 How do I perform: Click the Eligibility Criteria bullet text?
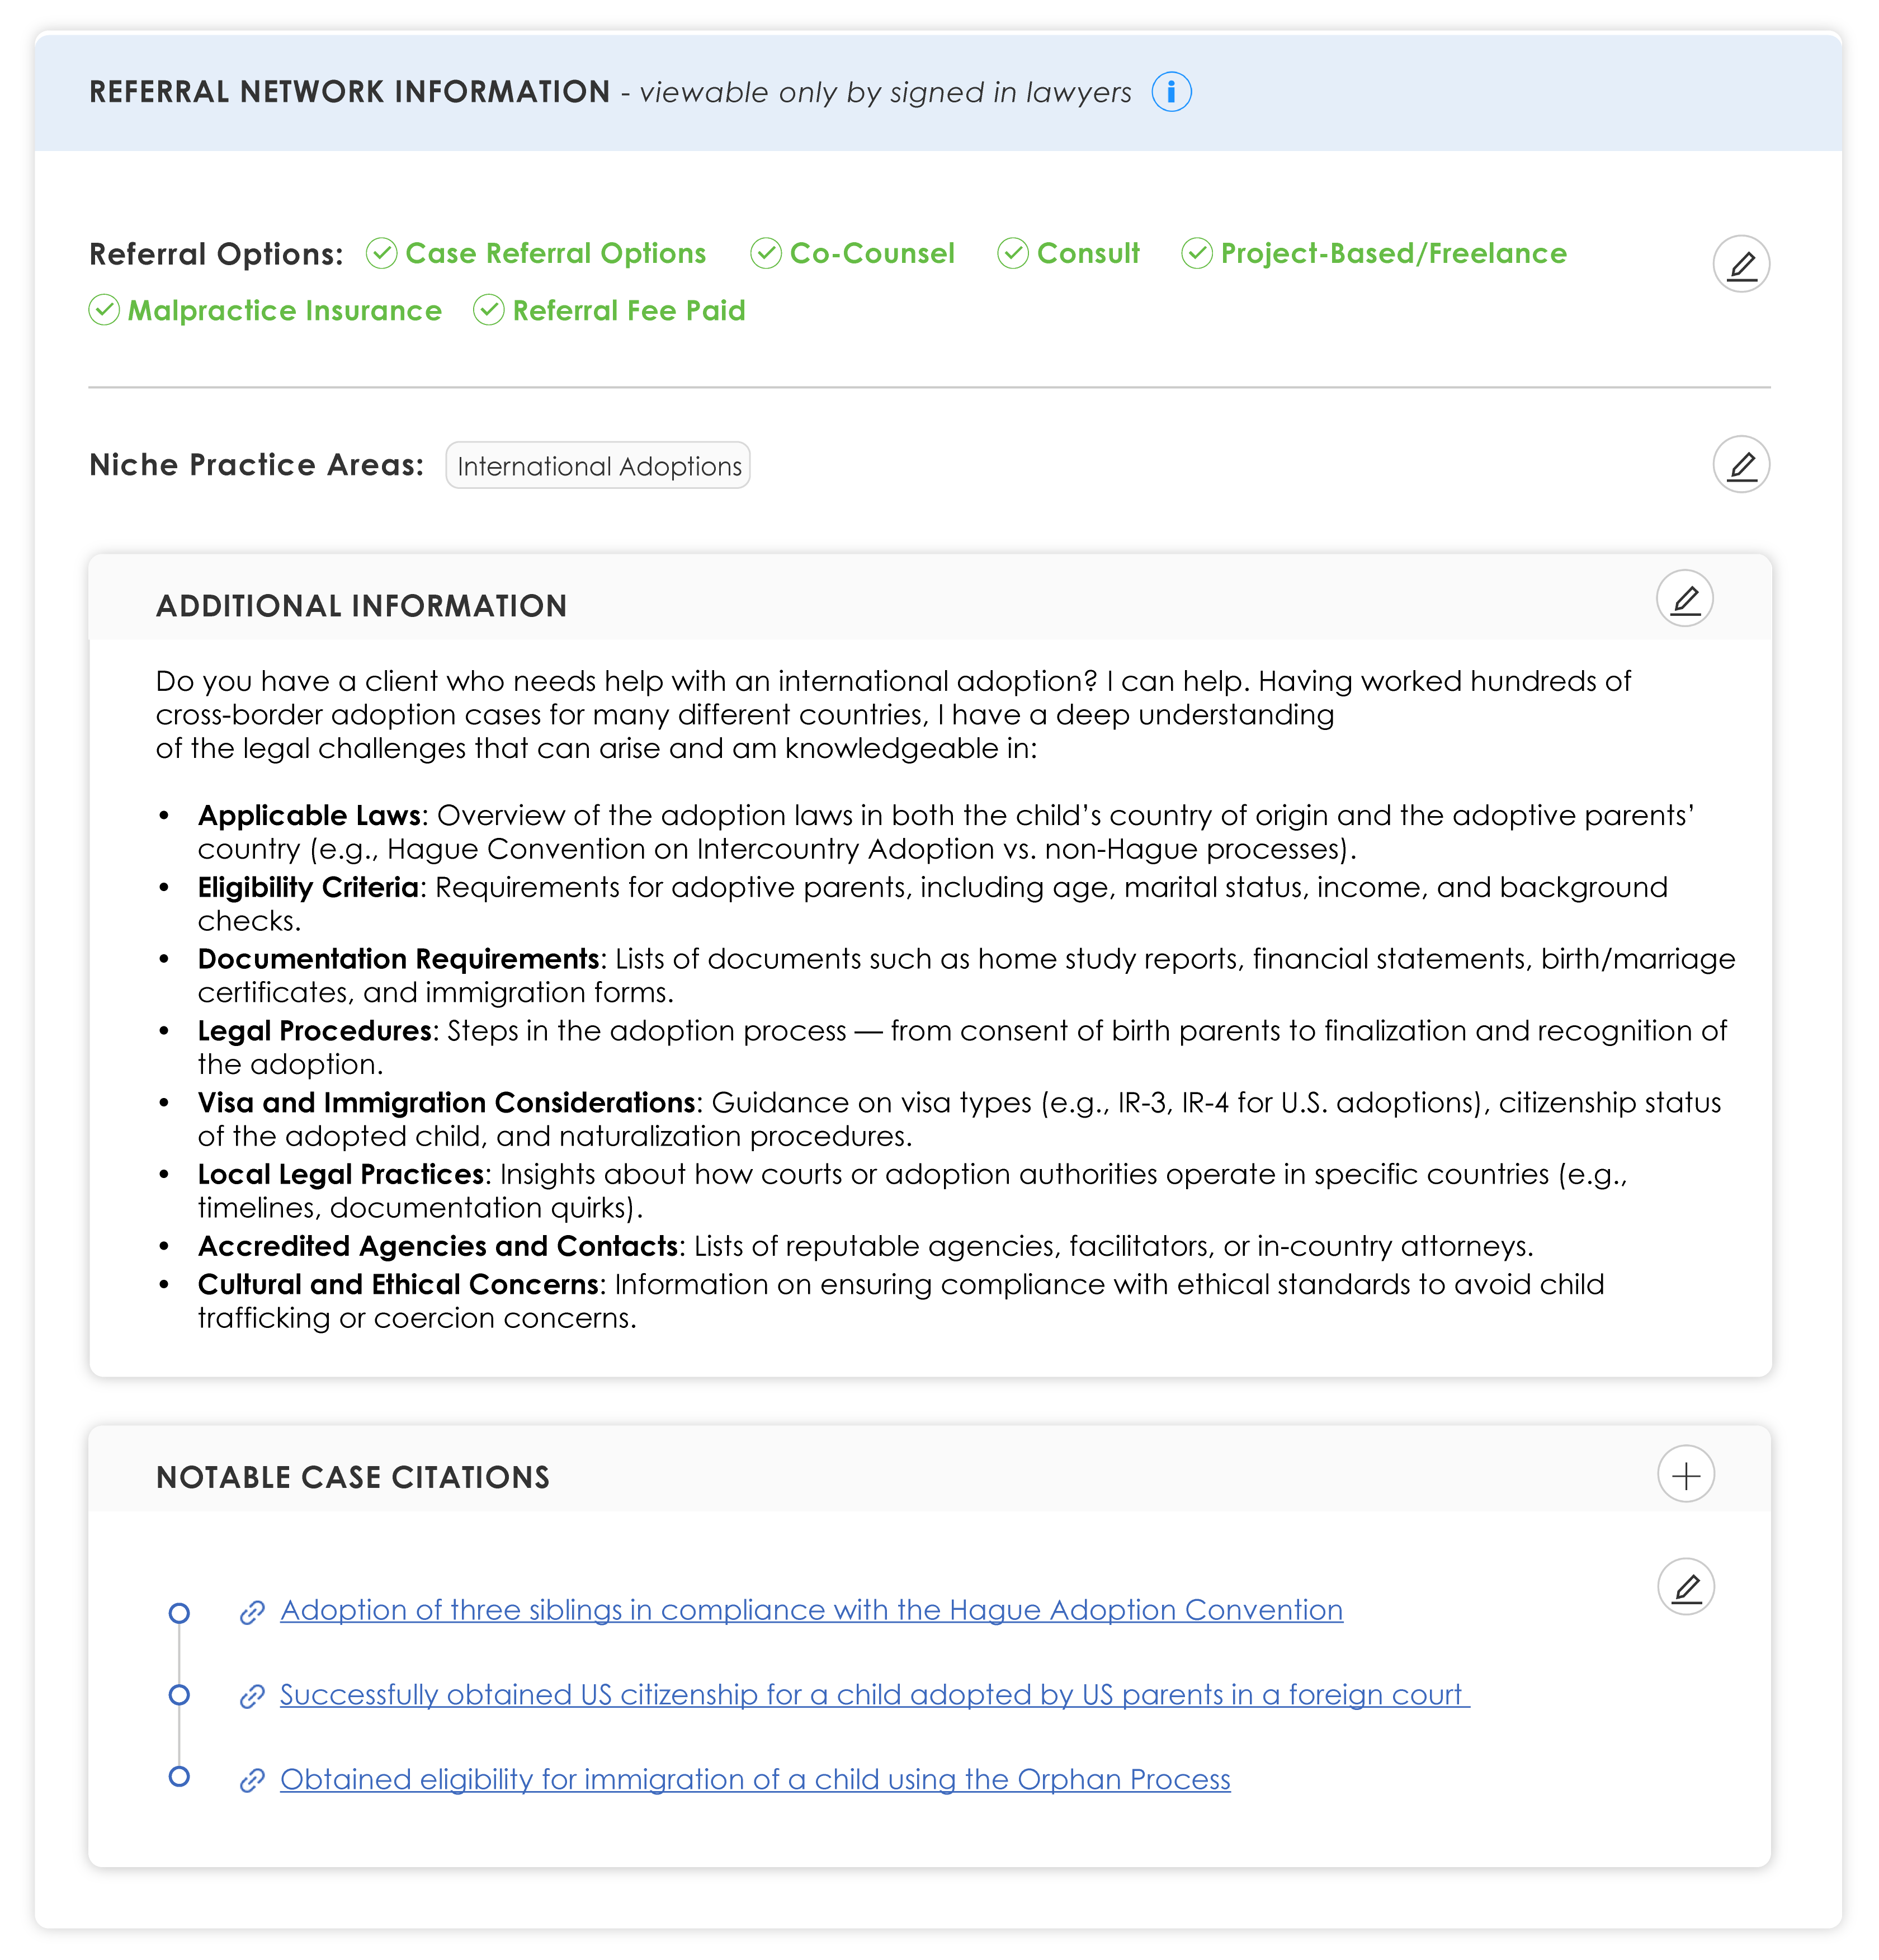coord(932,904)
